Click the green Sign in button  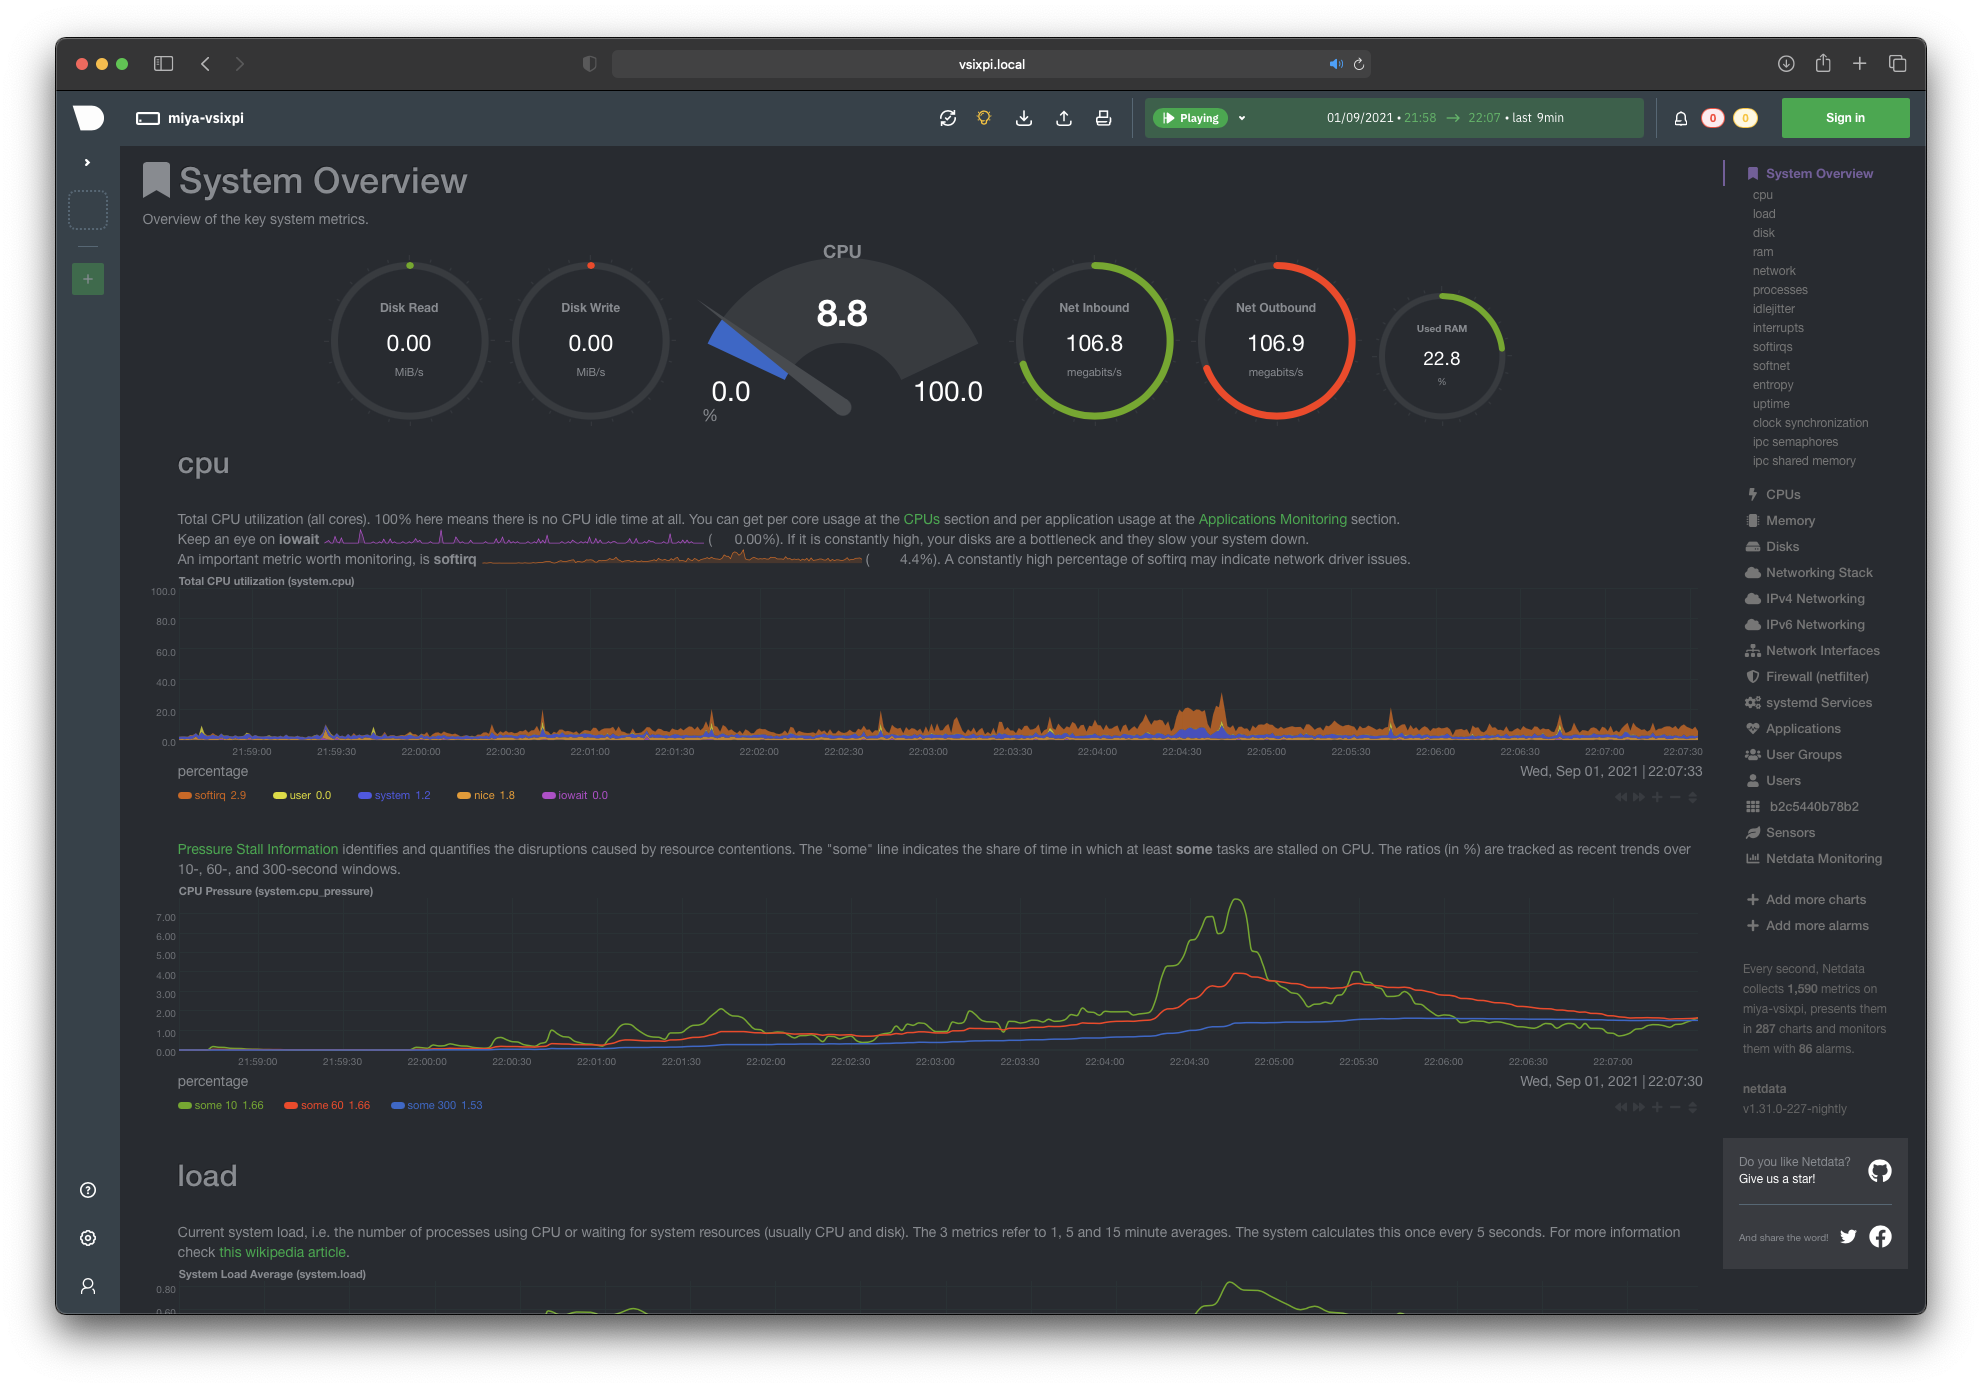click(1844, 118)
